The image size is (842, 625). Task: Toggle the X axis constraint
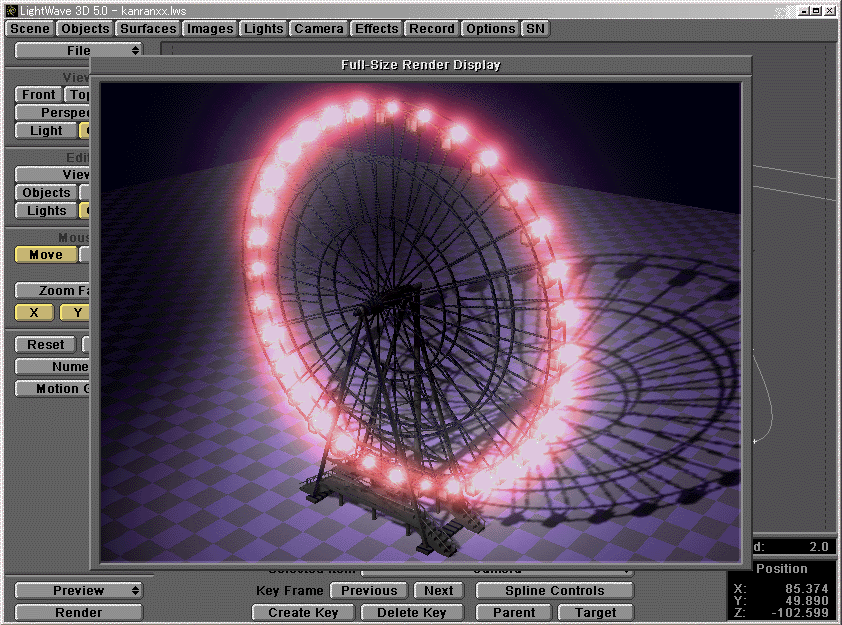tap(33, 312)
